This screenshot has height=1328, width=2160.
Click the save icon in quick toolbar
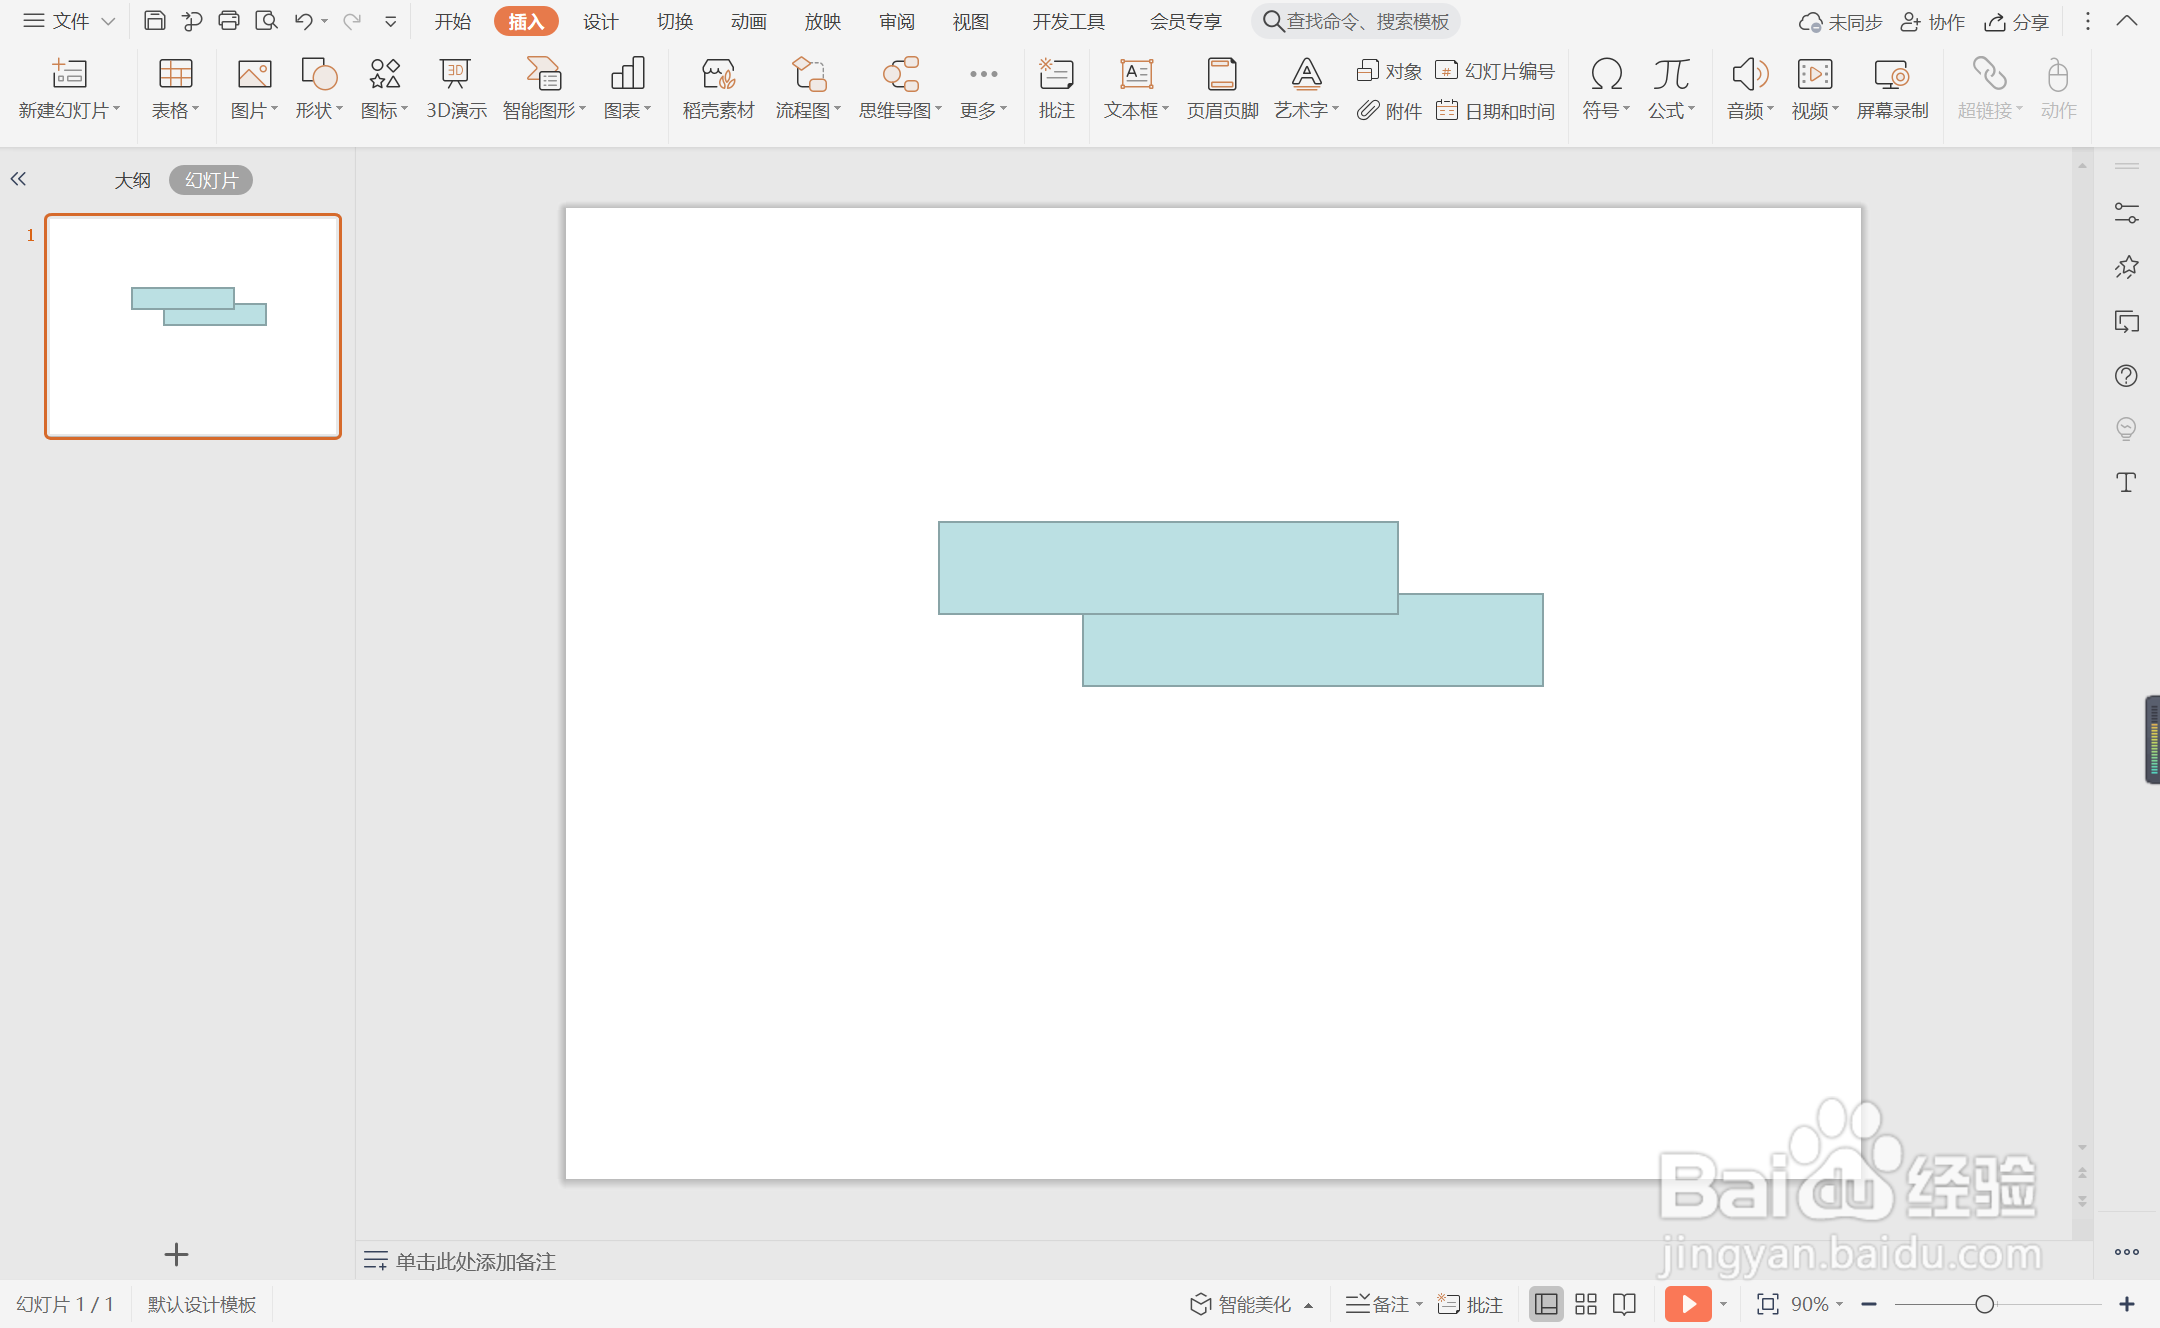[x=155, y=21]
